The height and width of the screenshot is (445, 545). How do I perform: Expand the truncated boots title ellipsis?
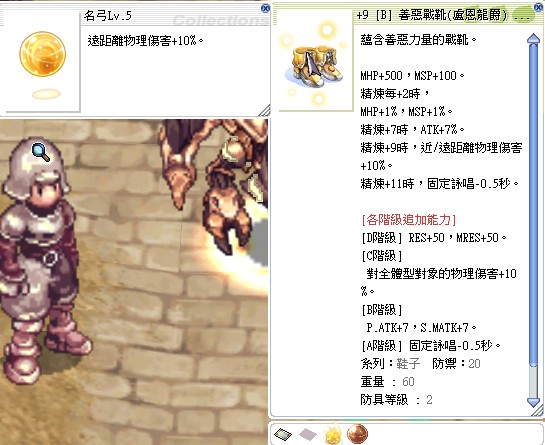[x=522, y=16]
